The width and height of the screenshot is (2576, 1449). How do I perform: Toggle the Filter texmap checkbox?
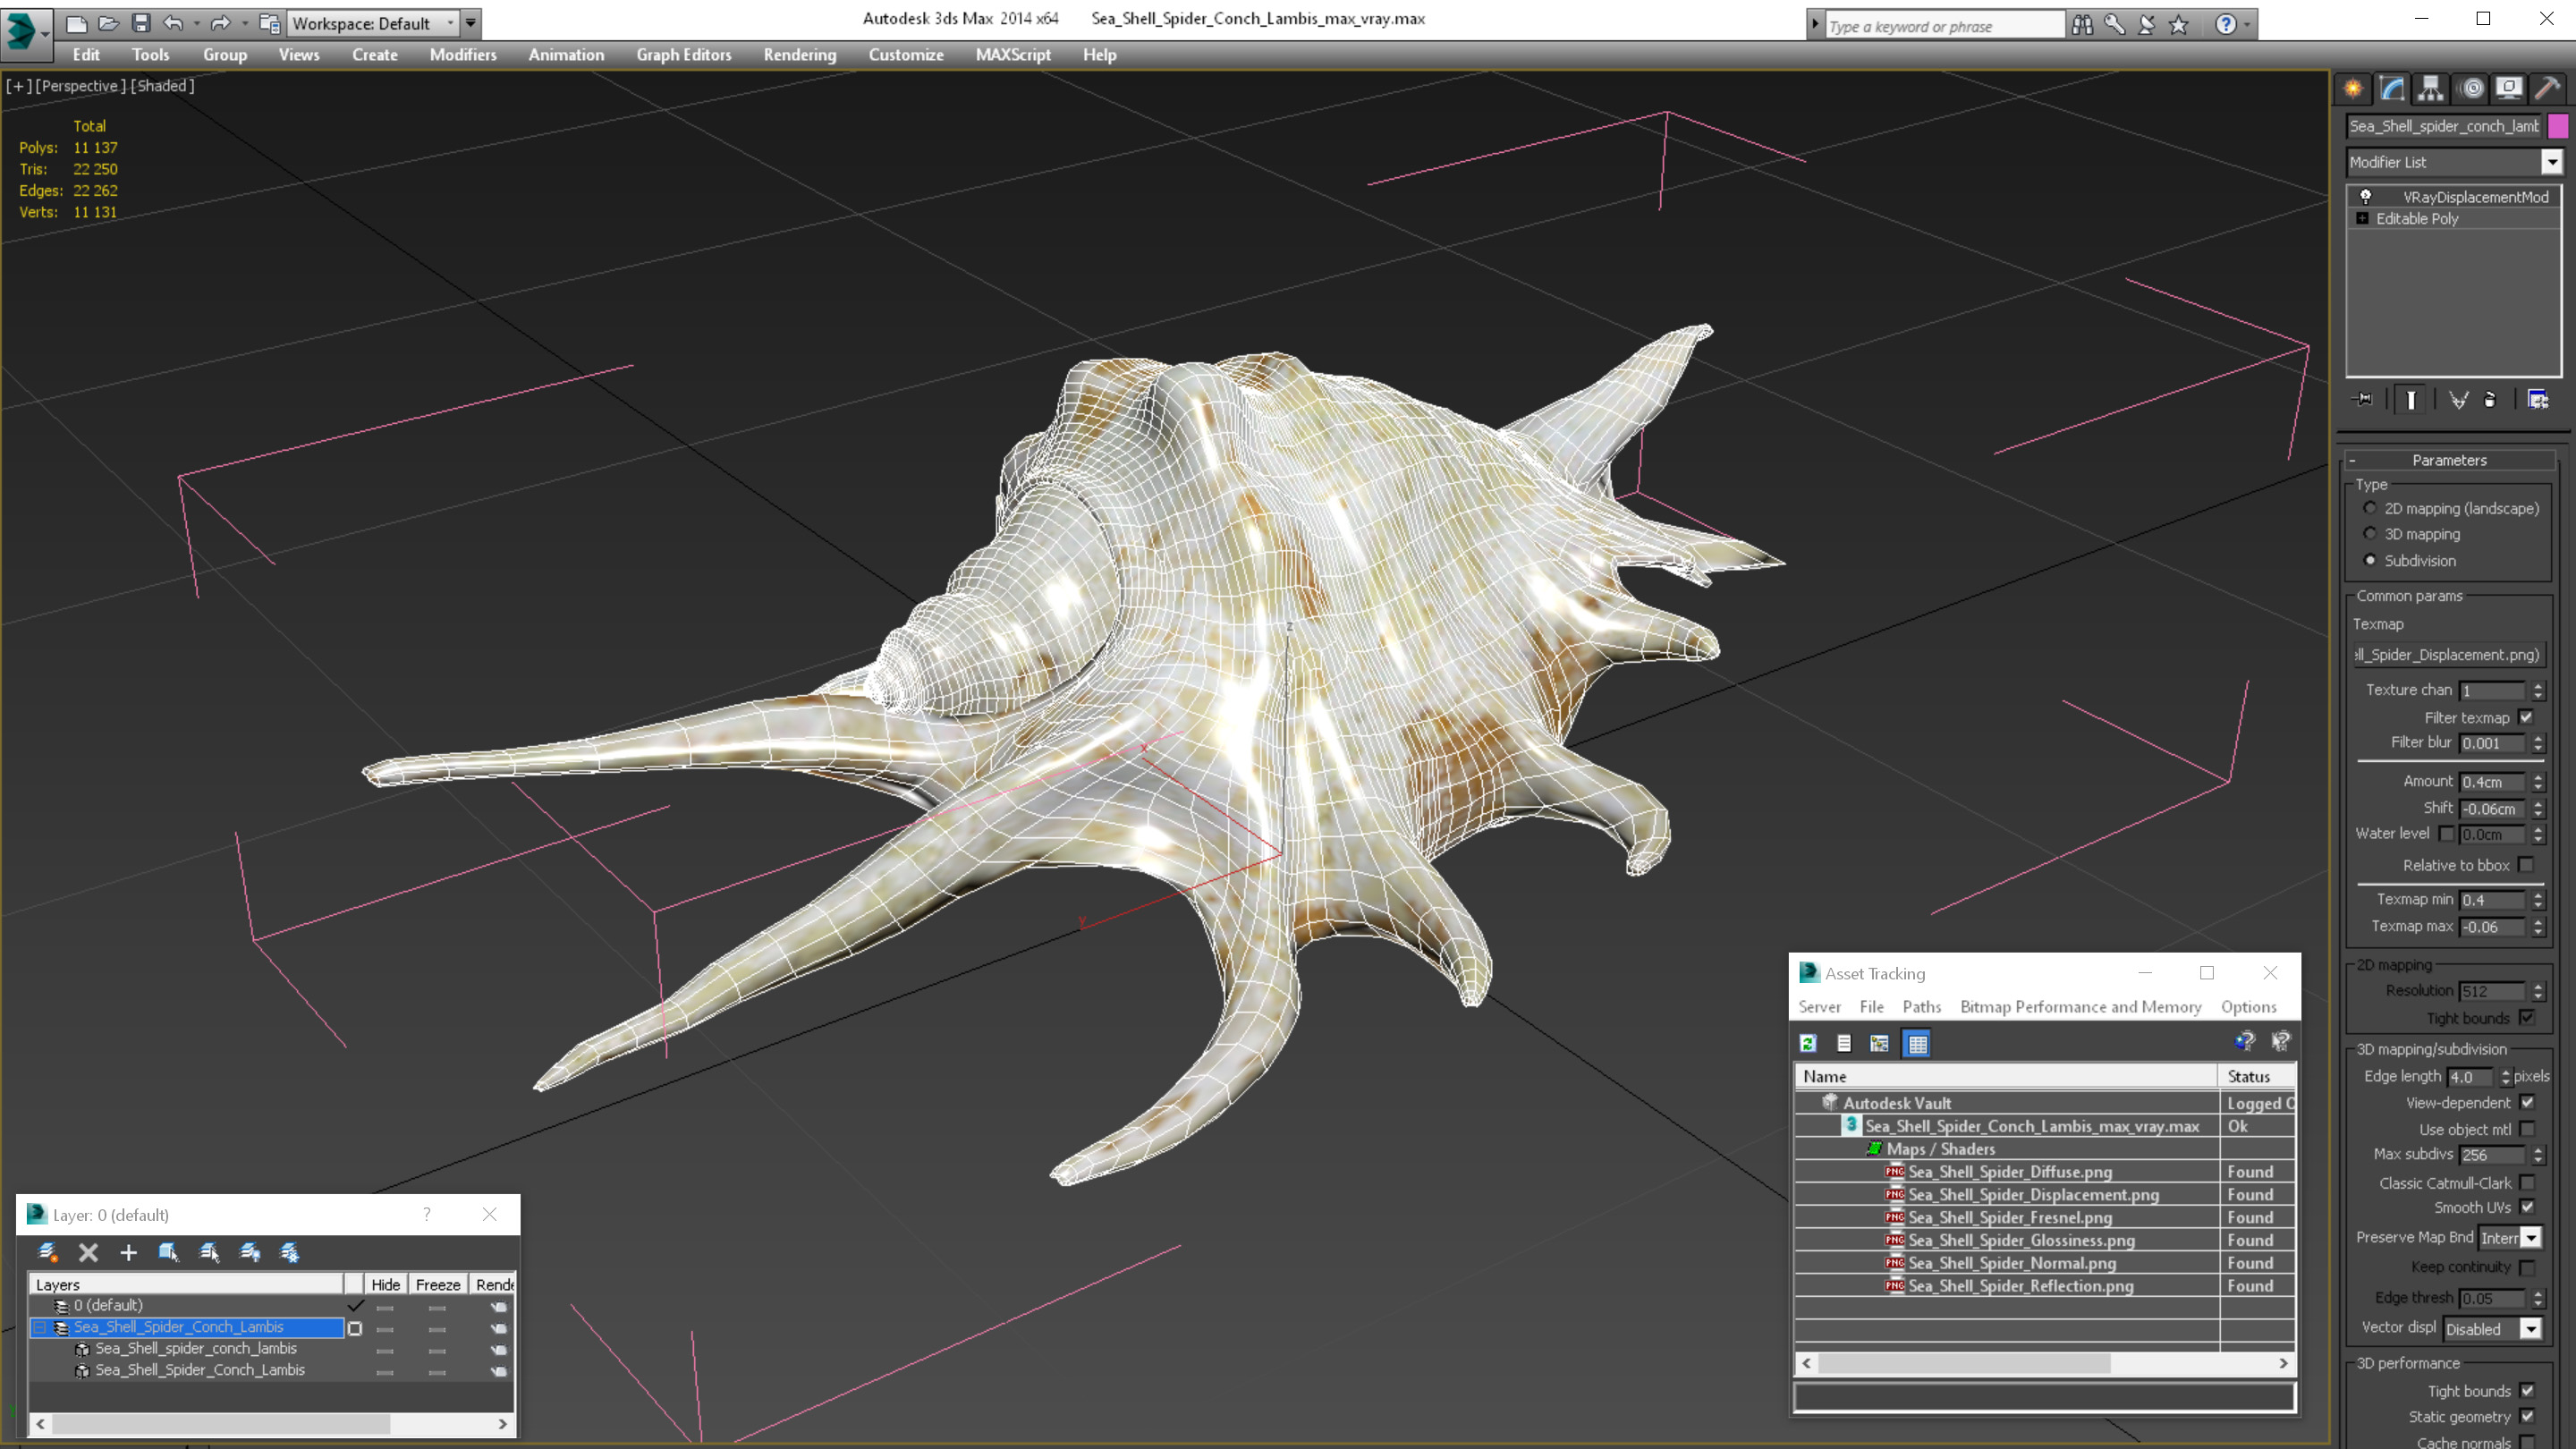pos(2526,717)
